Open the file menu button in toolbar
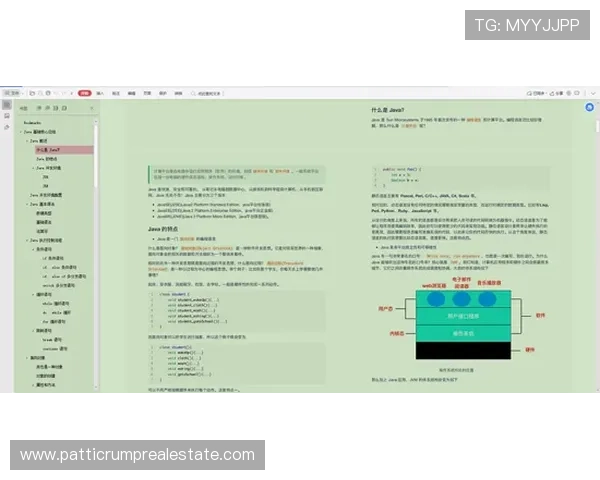 click(x=12, y=93)
